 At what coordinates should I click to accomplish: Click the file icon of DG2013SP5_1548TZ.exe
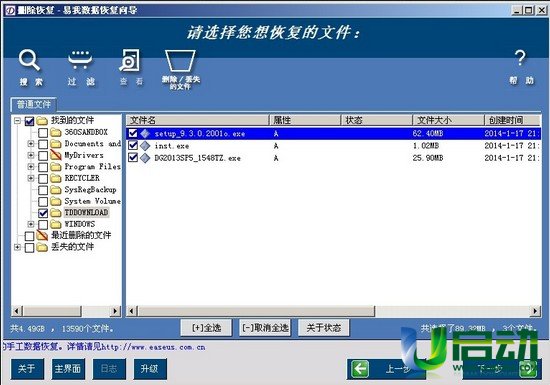coord(145,158)
